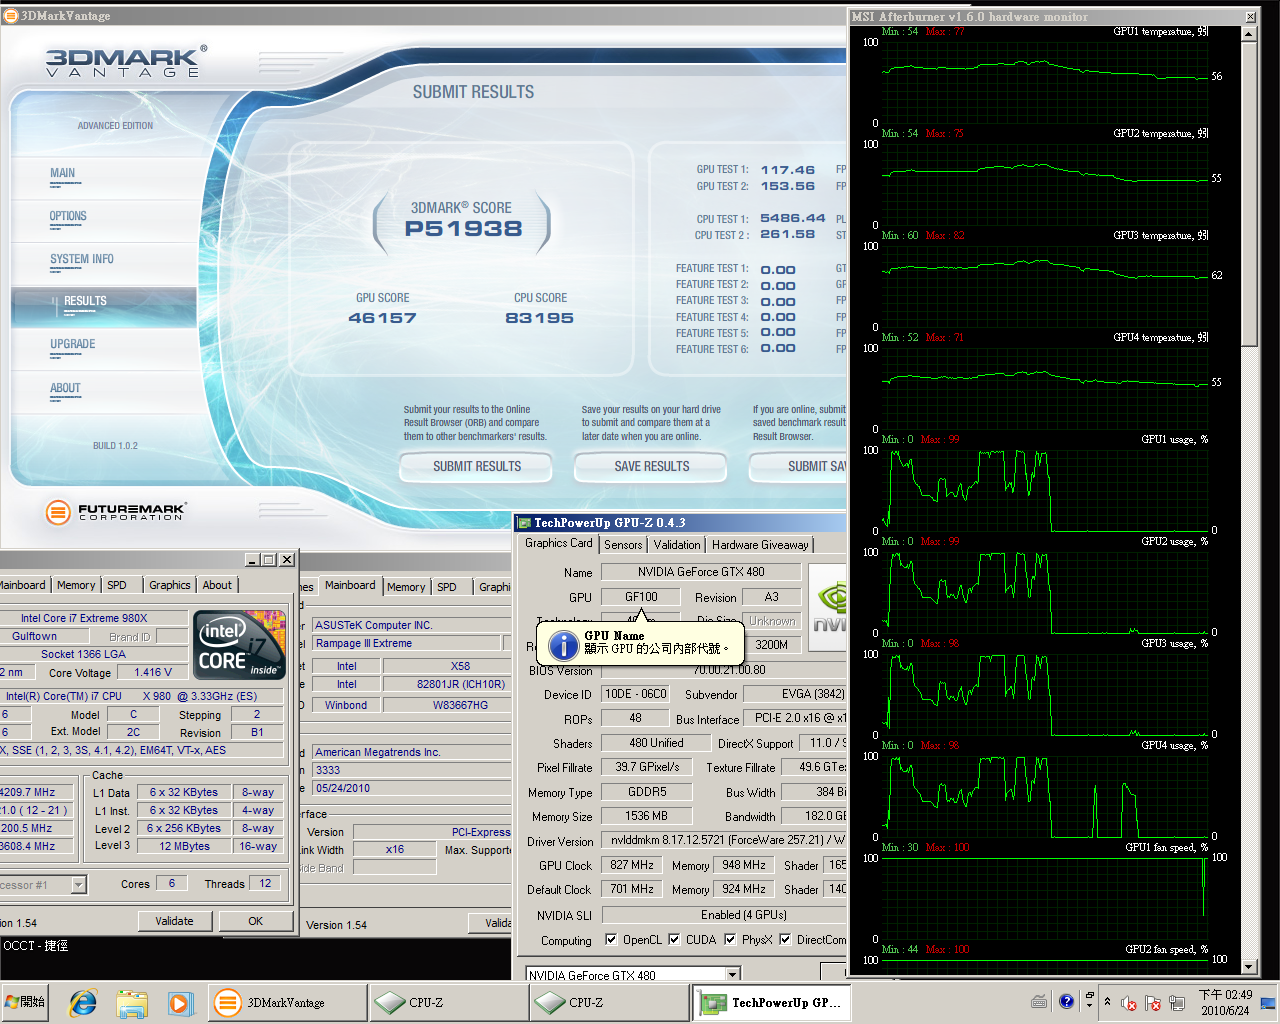Switch to TechPowerUp GPU-Z taskbar button

[x=769, y=1002]
